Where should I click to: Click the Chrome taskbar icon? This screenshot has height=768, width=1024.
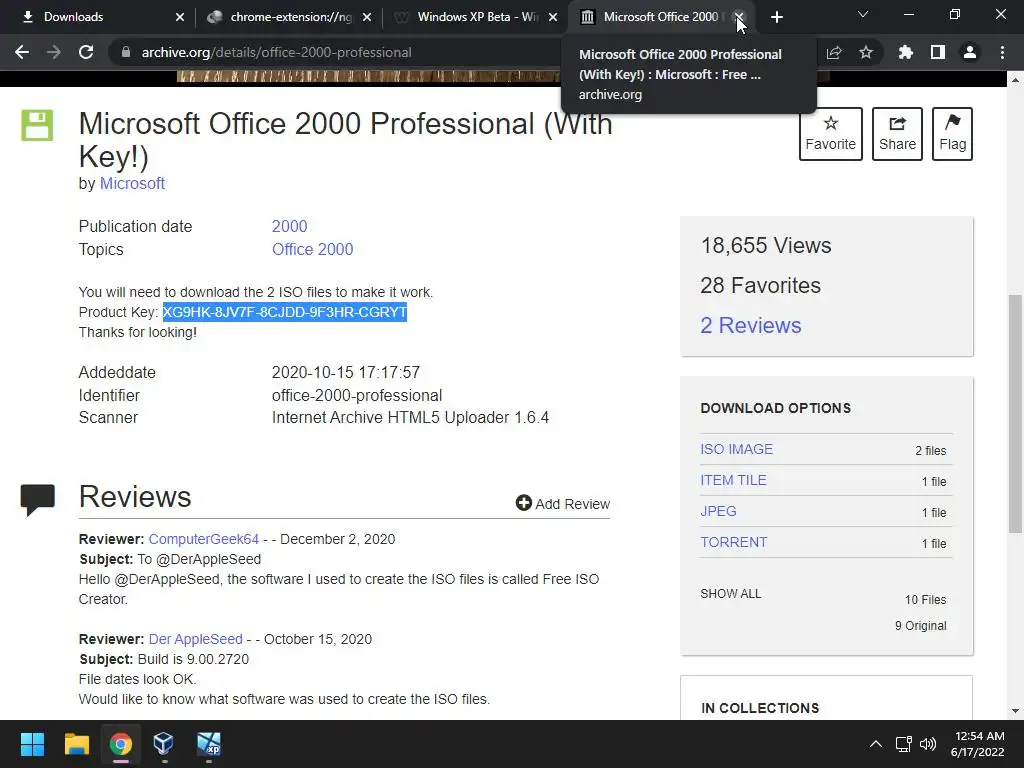coord(120,744)
